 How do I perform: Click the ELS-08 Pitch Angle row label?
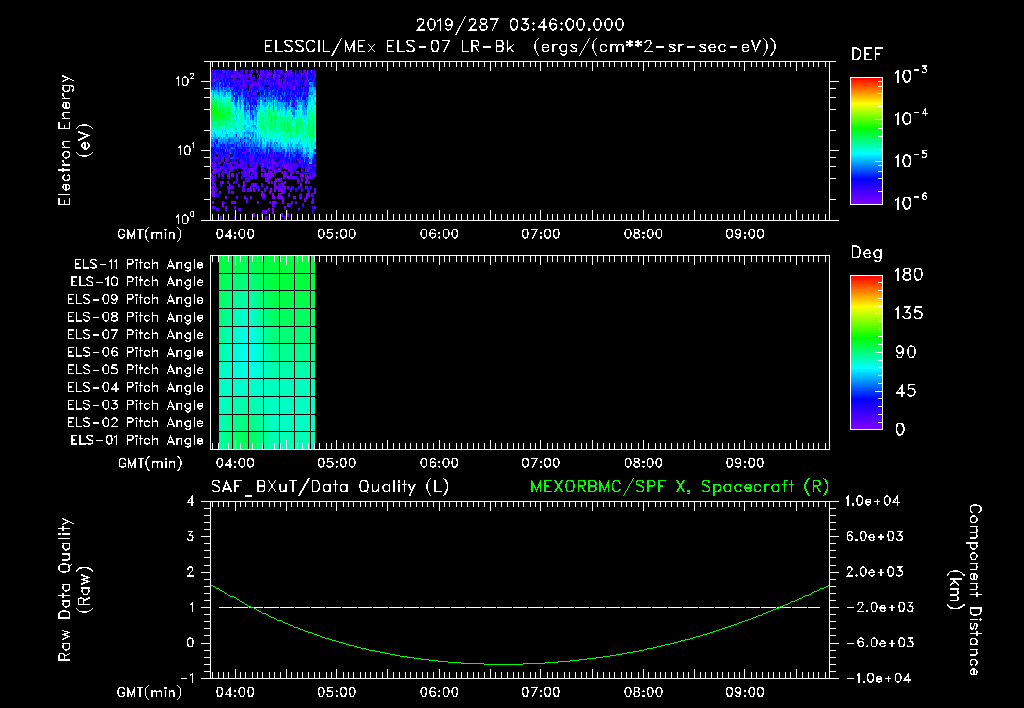(x=136, y=317)
